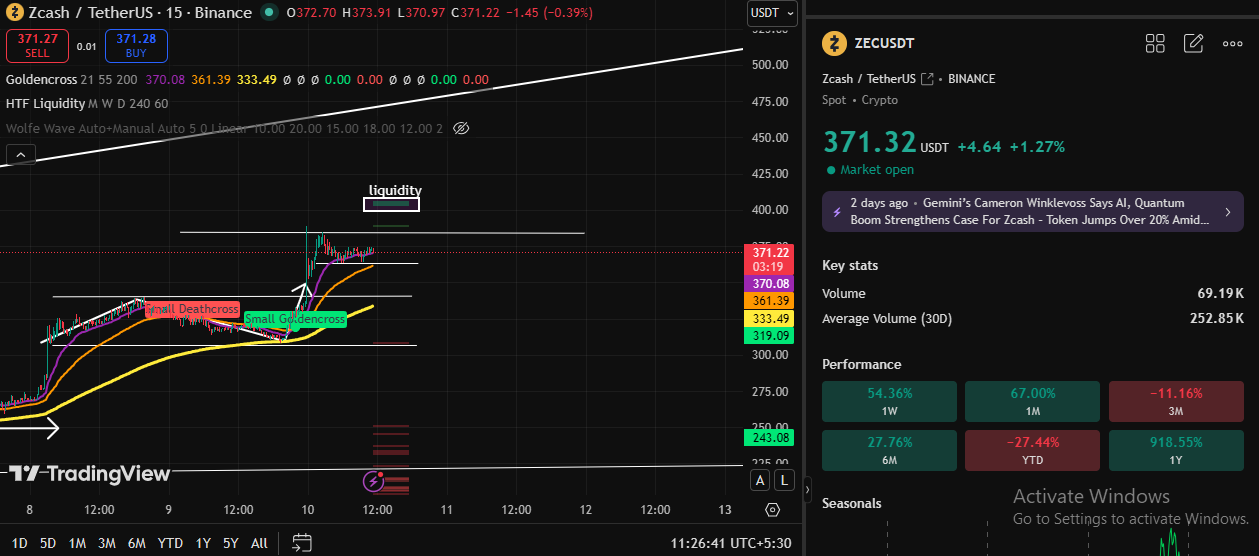
Task: Click the purple news flash icon
Action: pos(836,212)
